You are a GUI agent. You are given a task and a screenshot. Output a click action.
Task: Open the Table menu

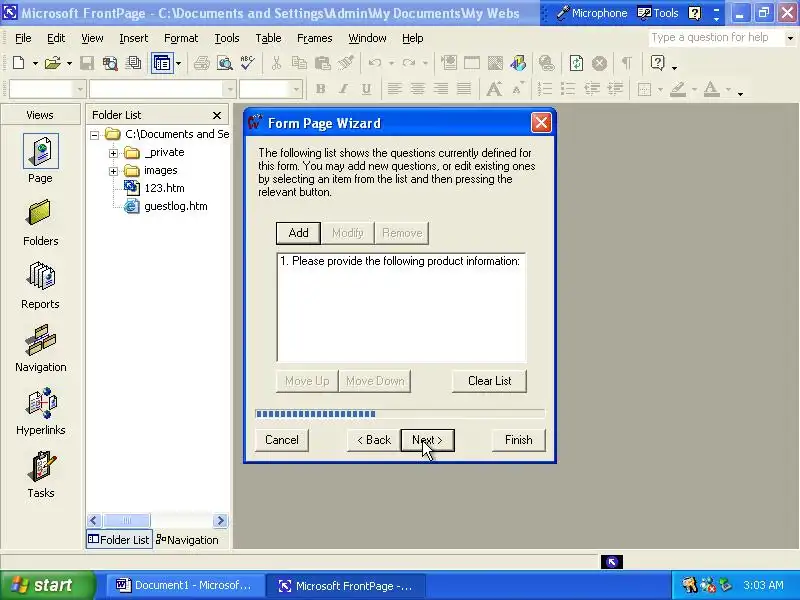268,38
